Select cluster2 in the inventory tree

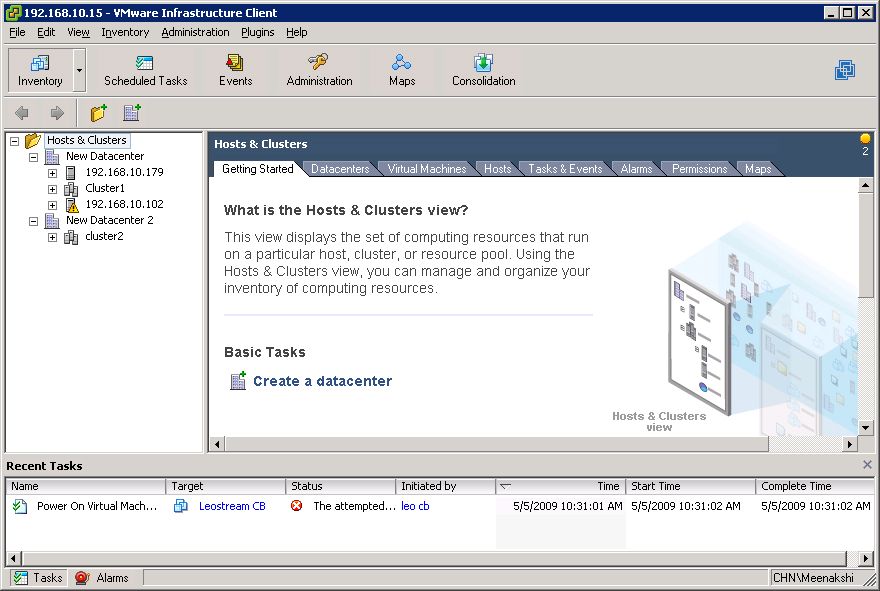click(x=104, y=236)
